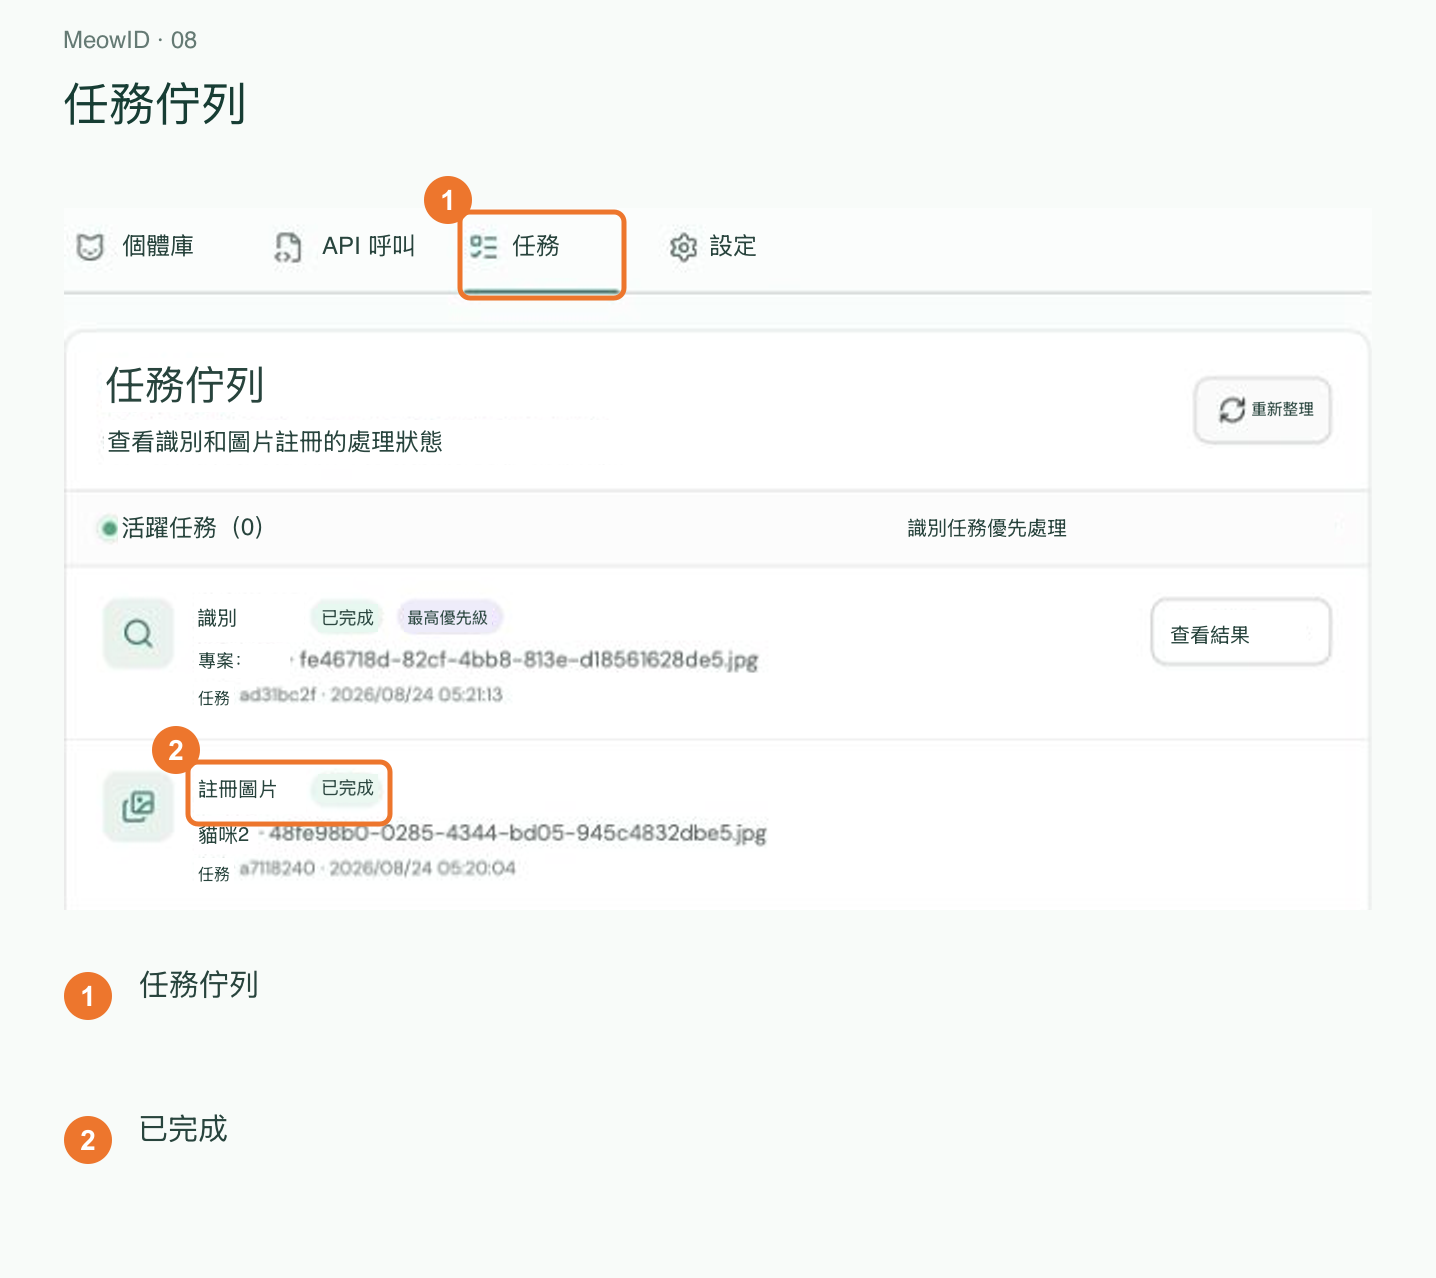Click the 識別 task title
This screenshot has height=1278, width=1436.
click(217, 618)
